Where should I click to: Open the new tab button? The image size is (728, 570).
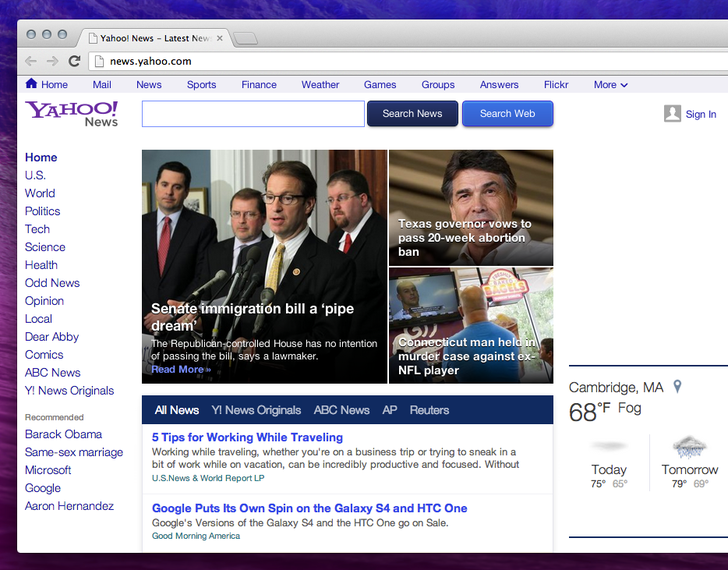coord(246,39)
